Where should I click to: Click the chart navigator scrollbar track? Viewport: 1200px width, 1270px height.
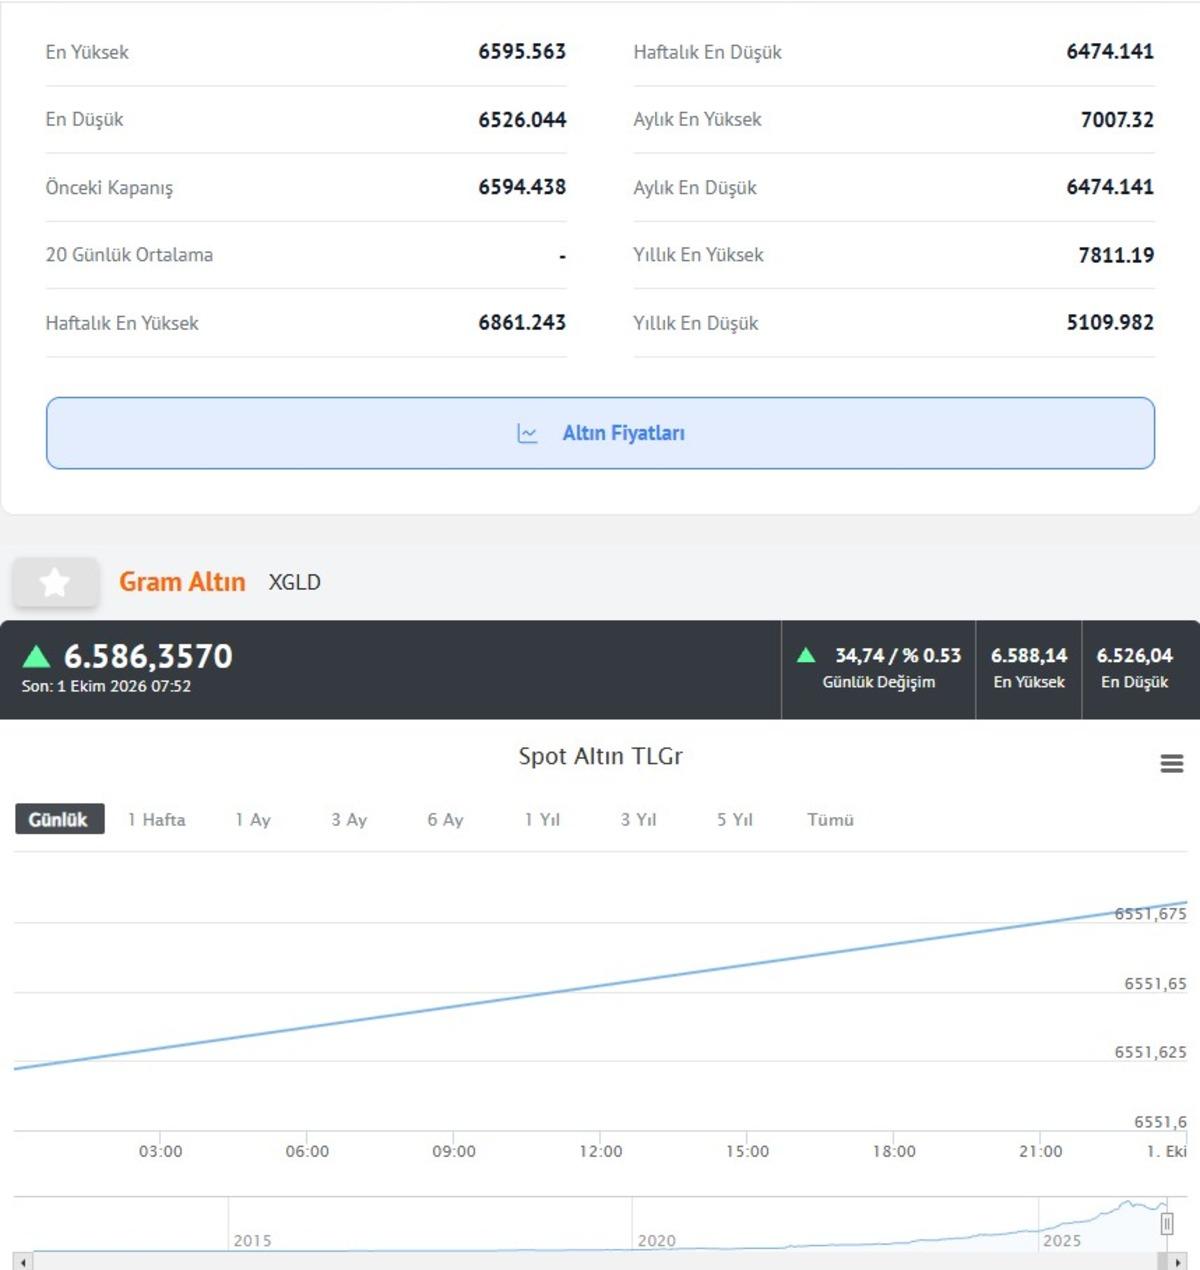[x=595, y=1261]
